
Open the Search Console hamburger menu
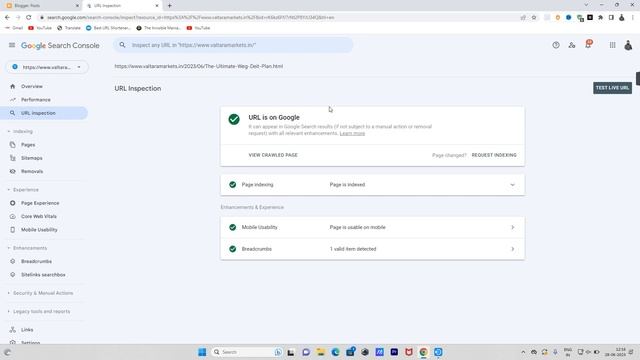pyautogui.click(x=12, y=45)
